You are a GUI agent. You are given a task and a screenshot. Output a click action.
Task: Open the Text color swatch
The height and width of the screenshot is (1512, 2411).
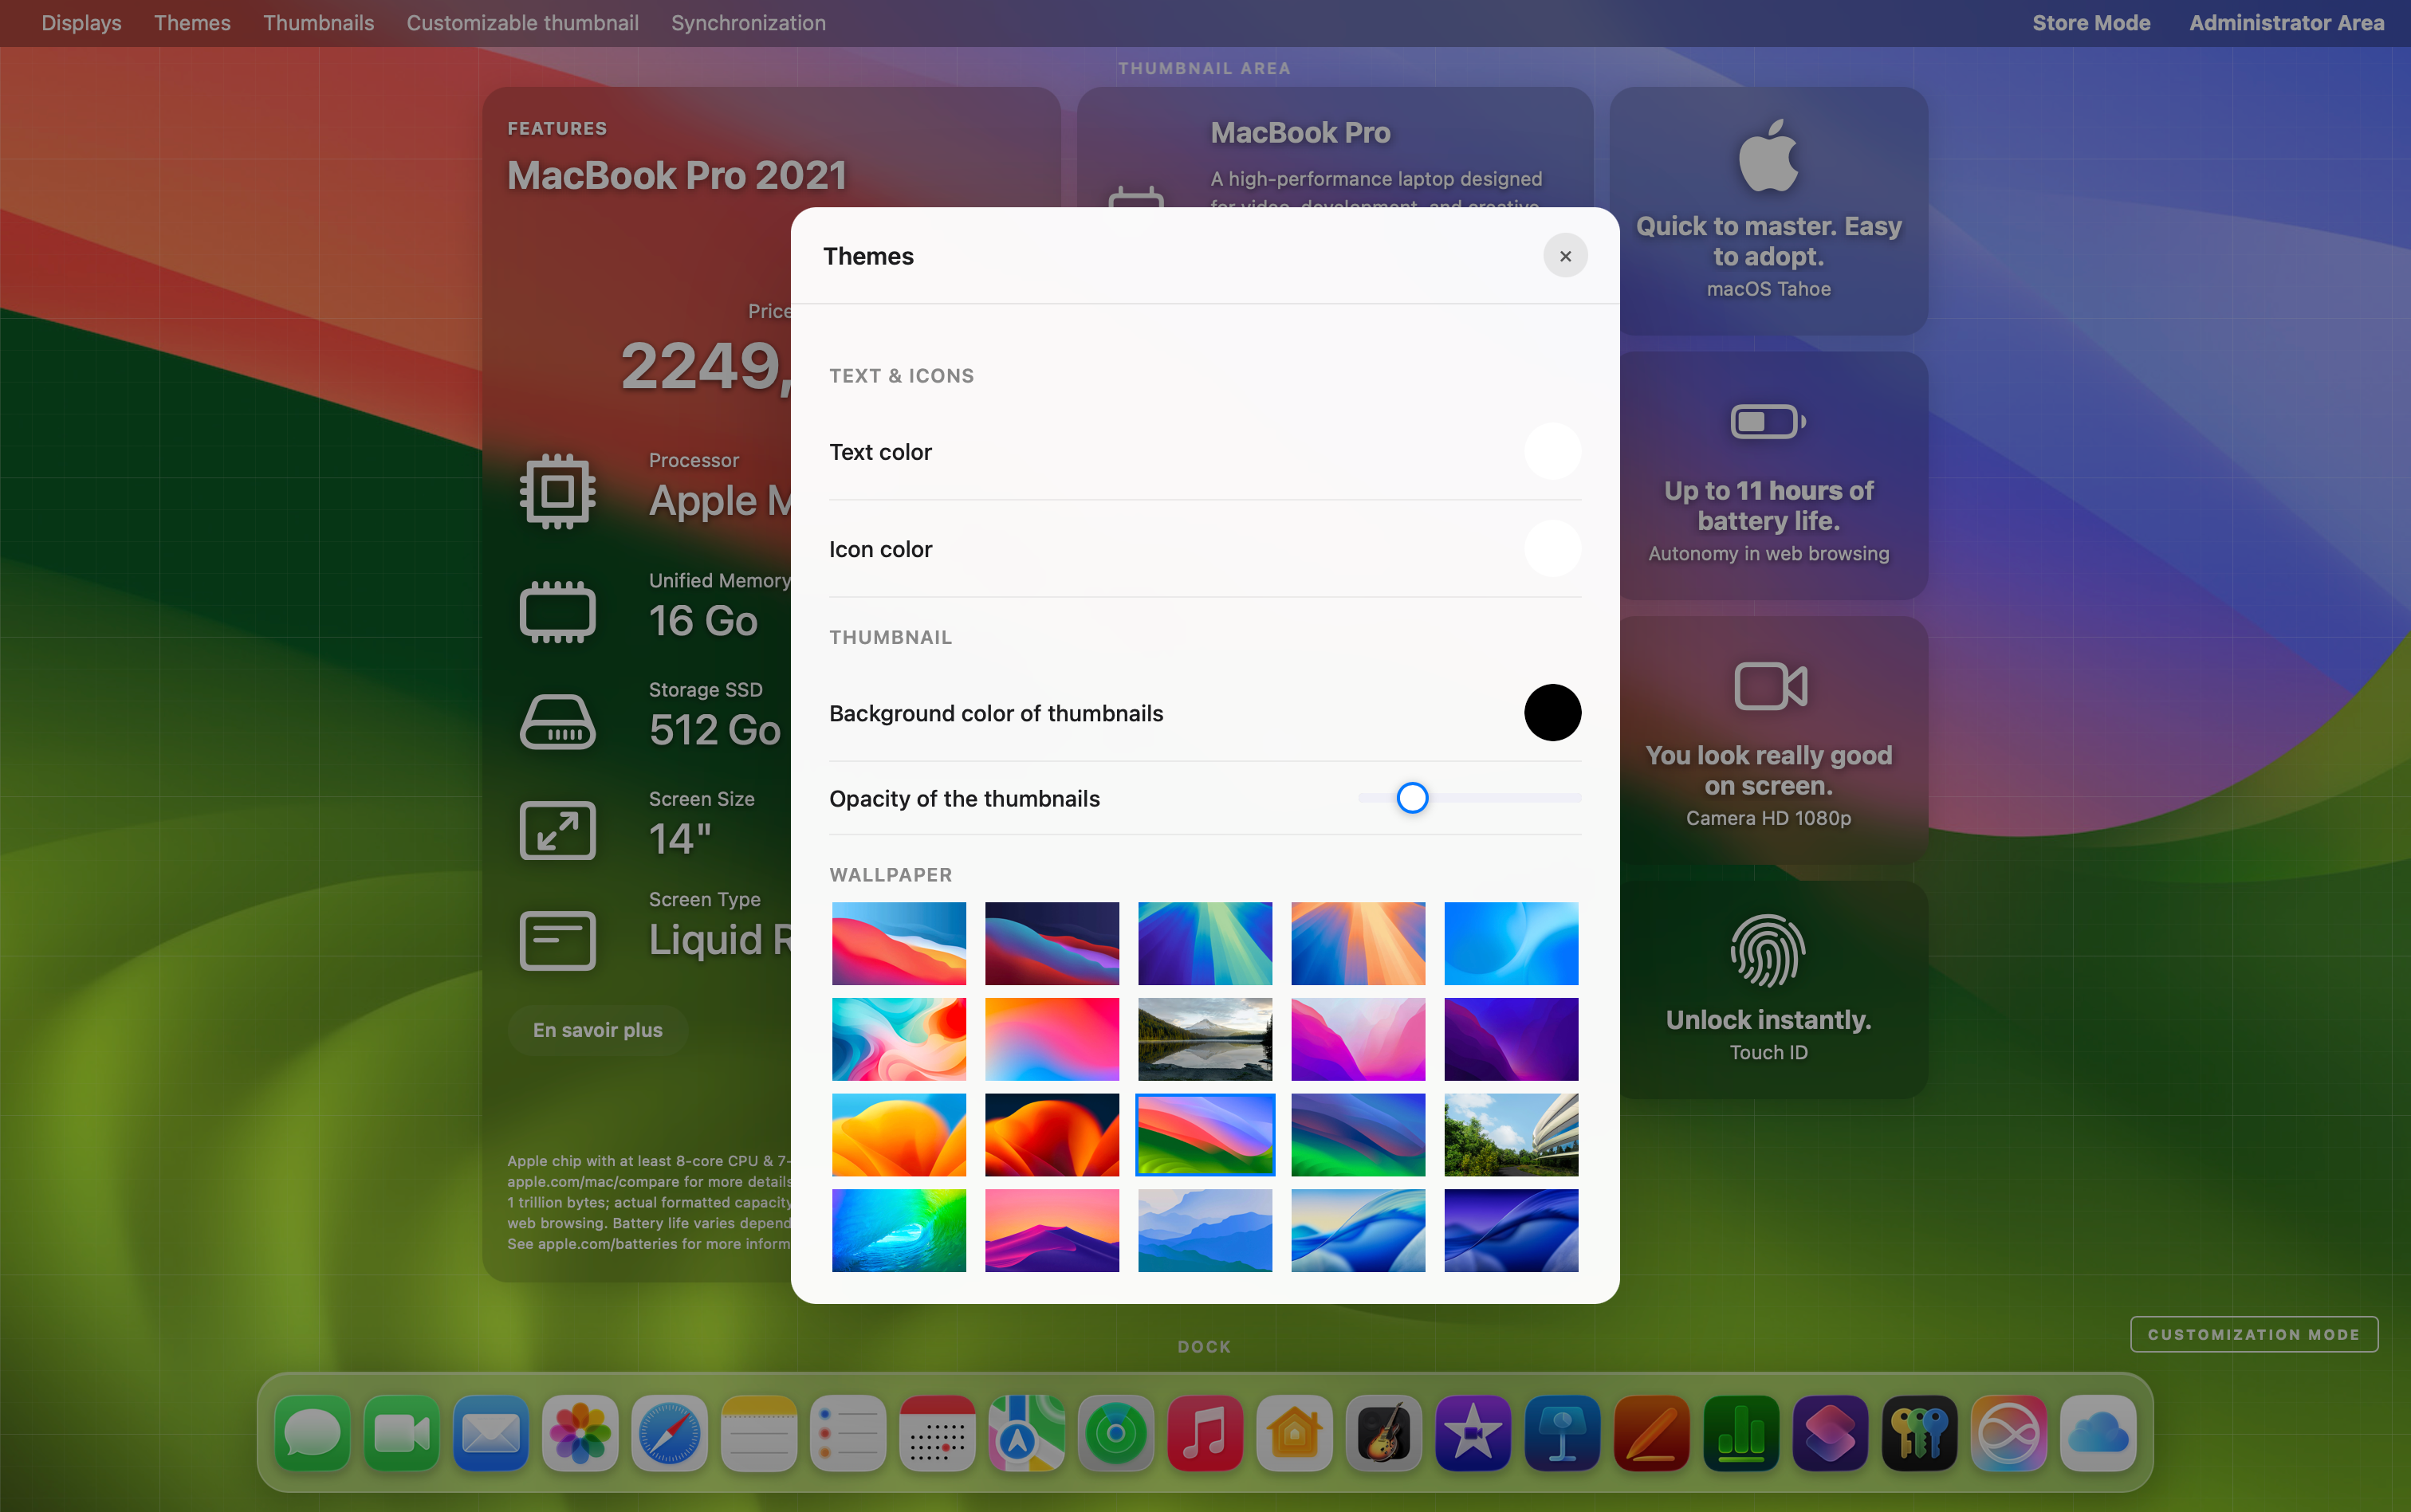coord(1552,451)
